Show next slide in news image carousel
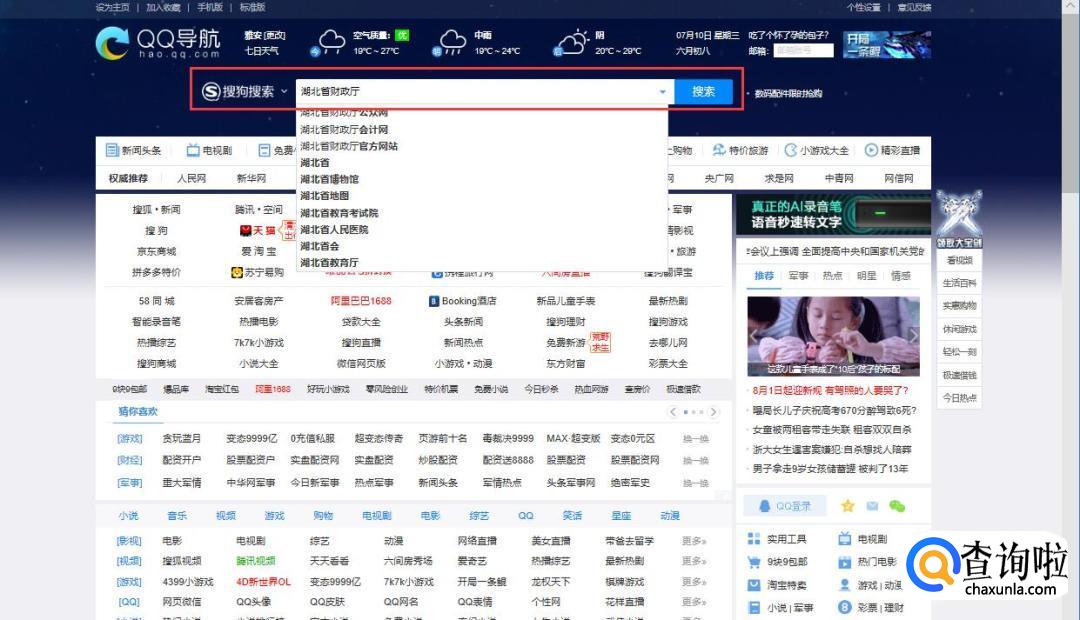Image resolution: width=1080 pixels, height=620 pixels. point(914,335)
